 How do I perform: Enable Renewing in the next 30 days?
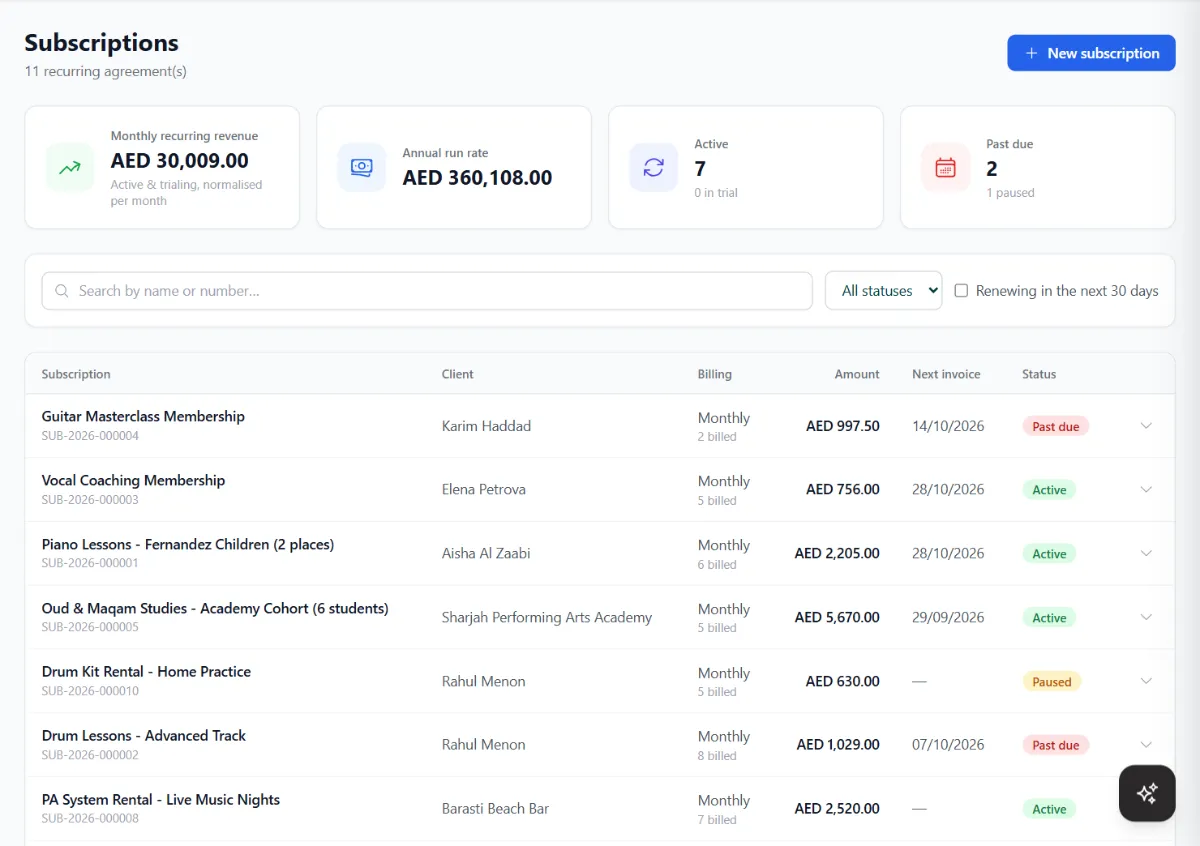961,291
